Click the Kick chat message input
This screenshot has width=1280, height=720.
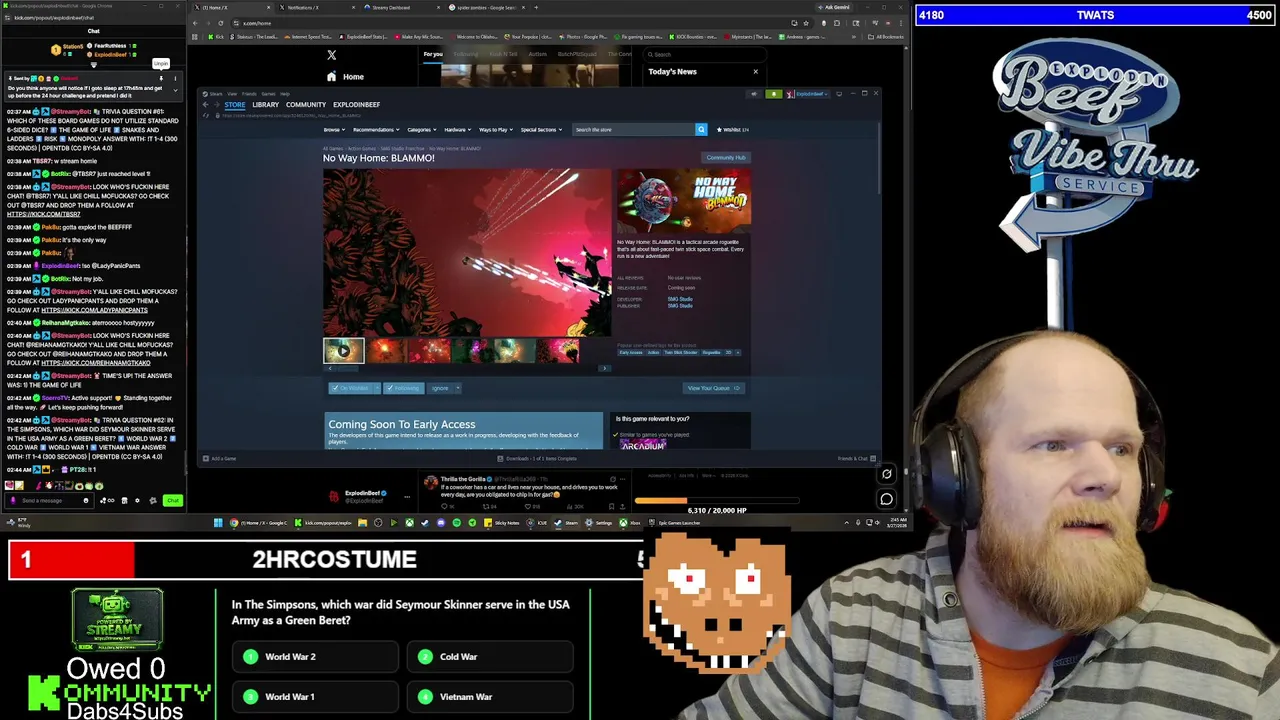pos(48,500)
